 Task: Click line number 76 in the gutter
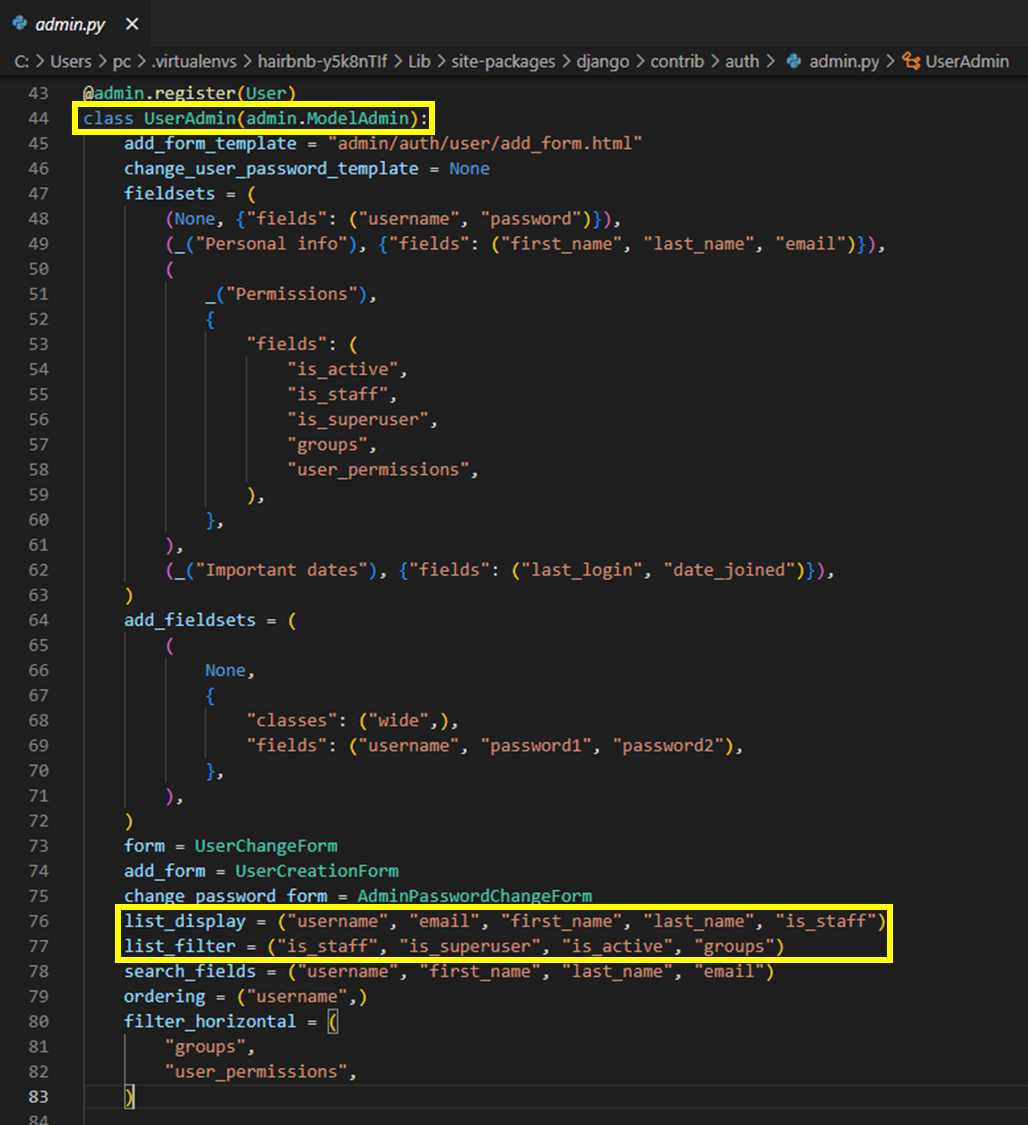click(x=39, y=921)
